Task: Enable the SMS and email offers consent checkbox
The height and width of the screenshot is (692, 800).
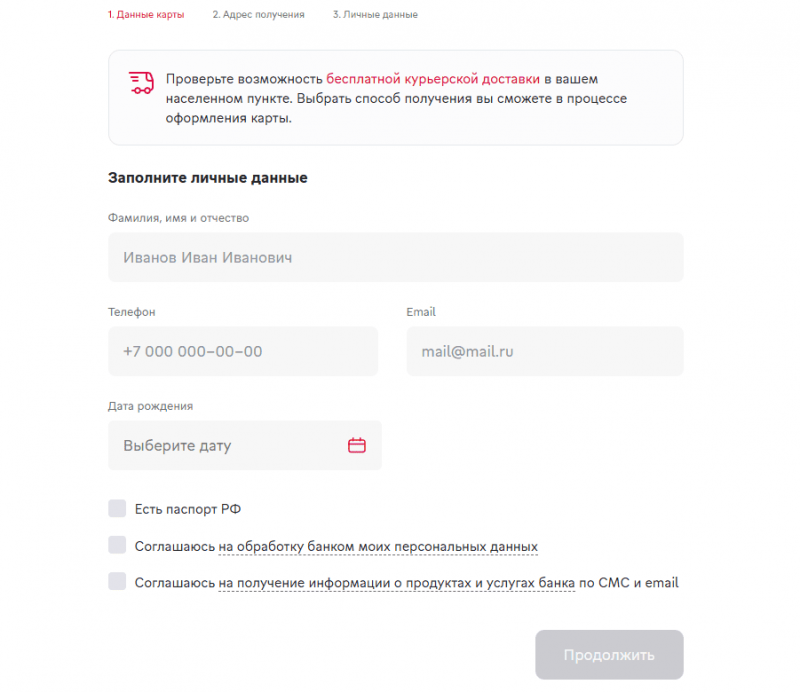Action: [x=116, y=583]
